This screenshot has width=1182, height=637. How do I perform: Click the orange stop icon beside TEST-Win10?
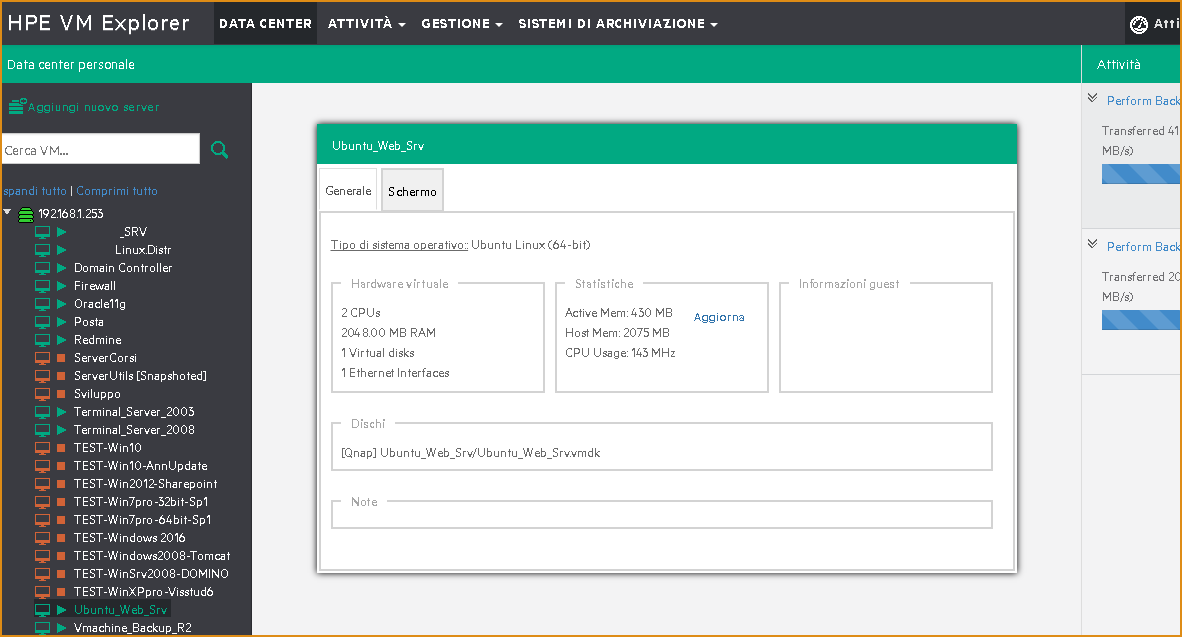[62, 448]
